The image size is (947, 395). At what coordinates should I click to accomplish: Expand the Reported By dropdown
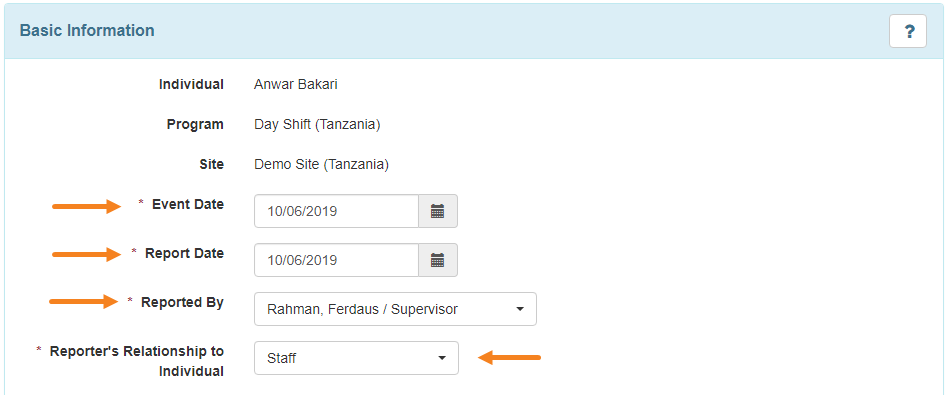coord(396,309)
